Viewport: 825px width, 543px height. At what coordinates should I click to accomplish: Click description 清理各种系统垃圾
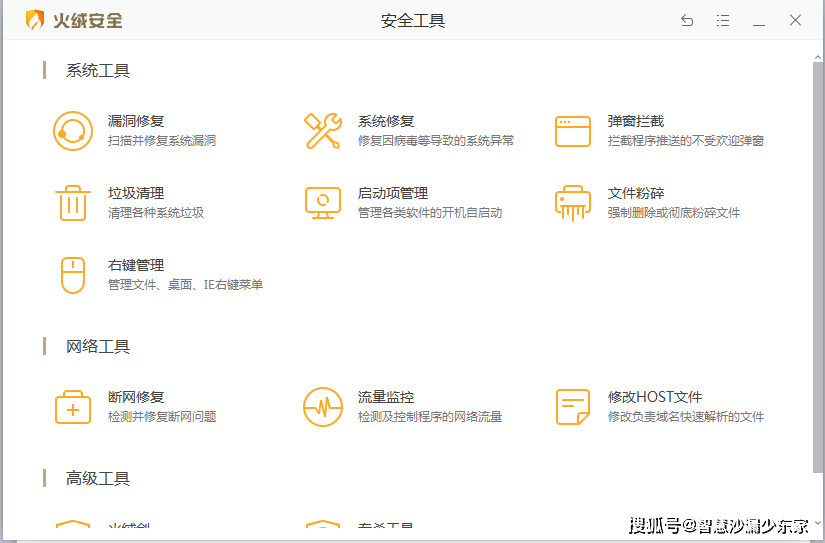point(156,213)
